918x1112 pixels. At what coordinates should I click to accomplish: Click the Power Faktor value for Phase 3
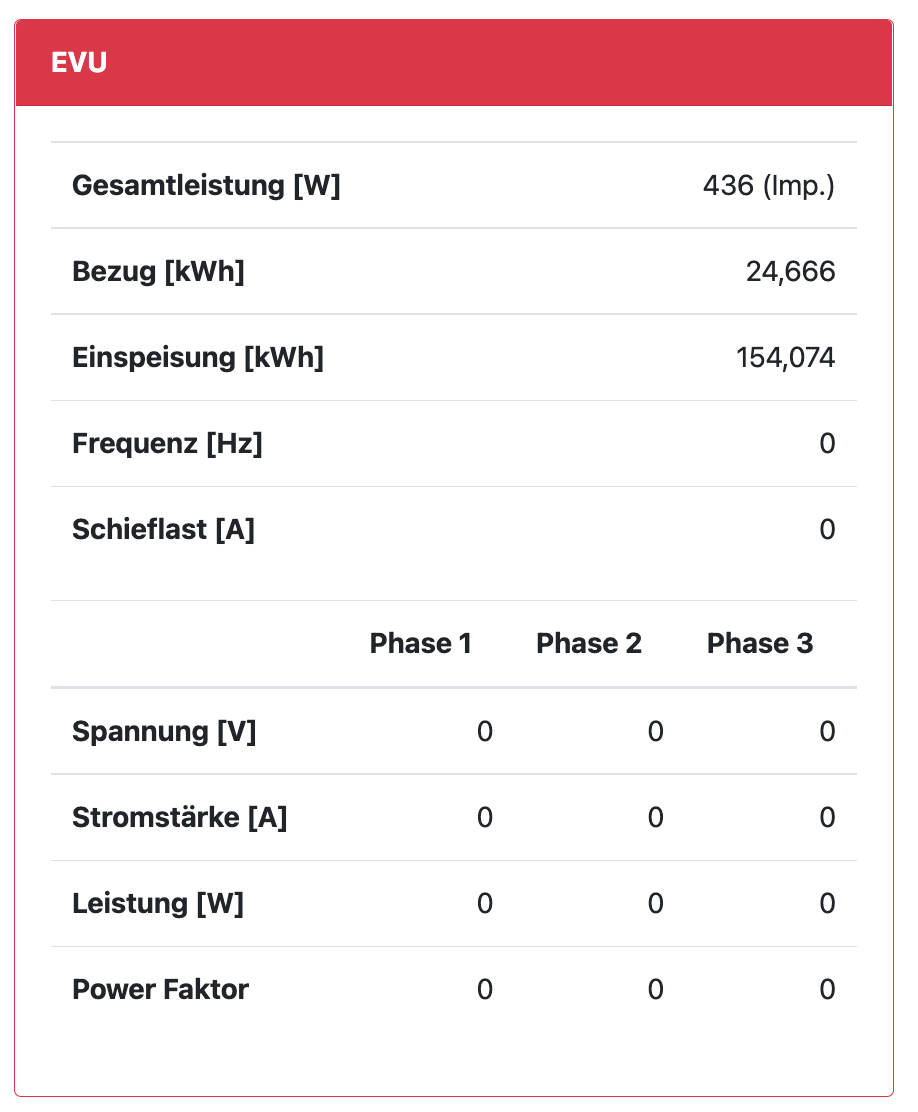click(x=827, y=990)
